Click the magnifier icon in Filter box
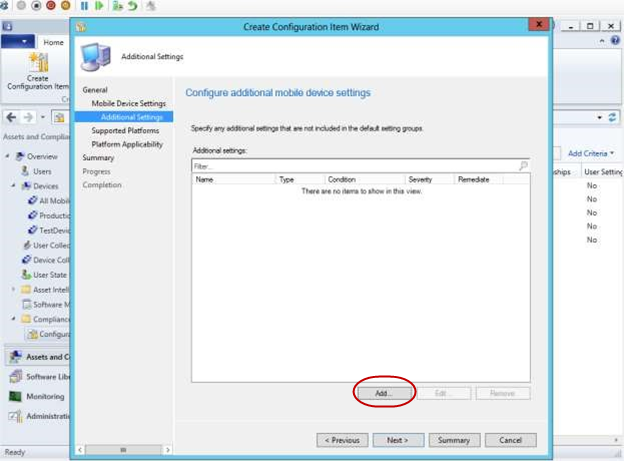The width and height of the screenshot is (624, 461). tap(523, 165)
